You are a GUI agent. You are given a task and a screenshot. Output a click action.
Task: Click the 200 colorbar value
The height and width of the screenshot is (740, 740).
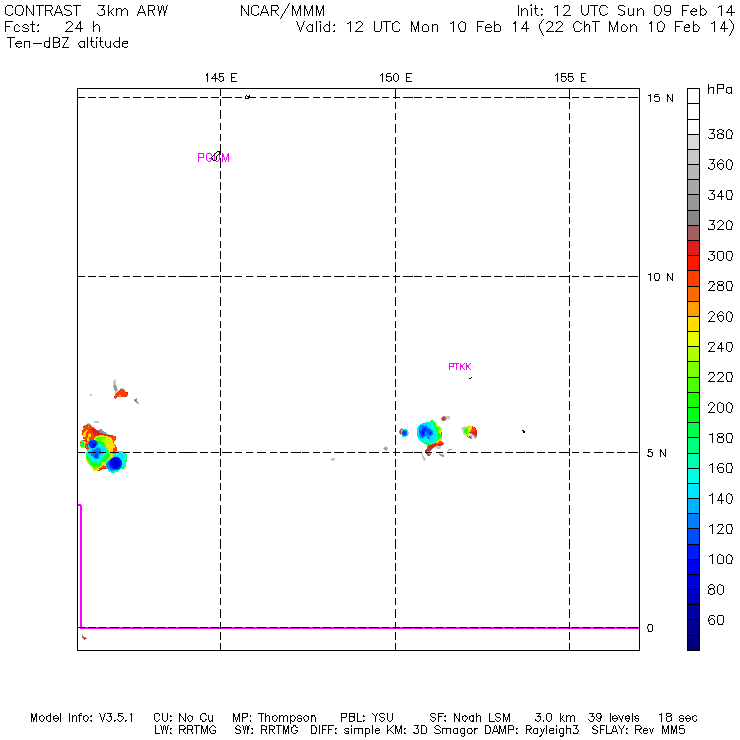720,408
